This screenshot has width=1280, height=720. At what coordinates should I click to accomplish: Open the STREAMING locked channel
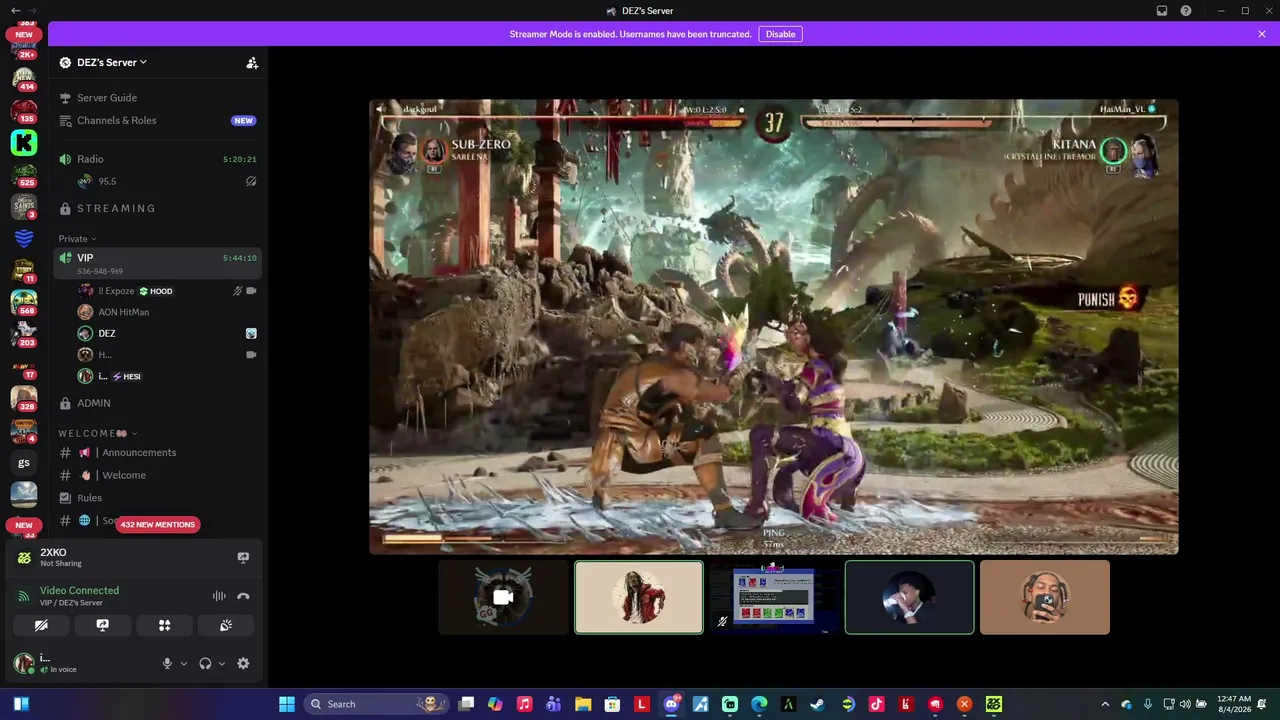157,208
